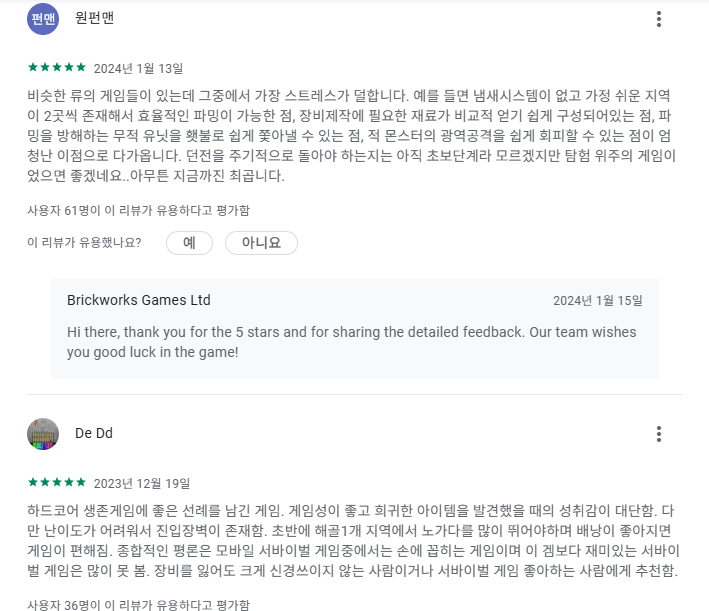Click the five-star rating on De Dd's review

tap(57, 483)
